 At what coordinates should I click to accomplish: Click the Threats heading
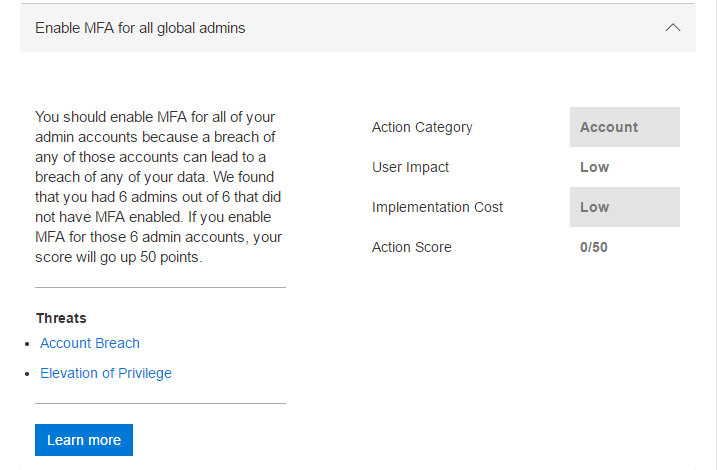coord(61,318)
